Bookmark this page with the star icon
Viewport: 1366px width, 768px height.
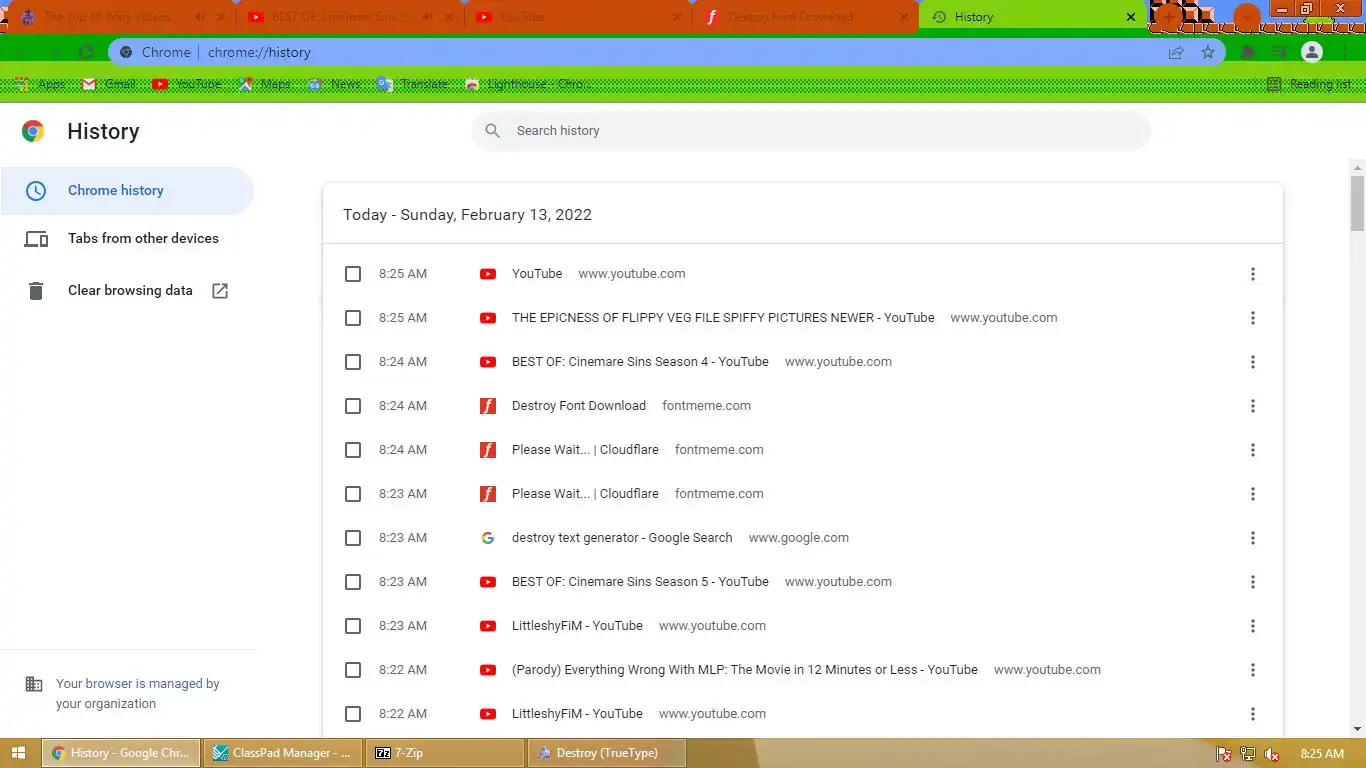[x=1208, y=52]
